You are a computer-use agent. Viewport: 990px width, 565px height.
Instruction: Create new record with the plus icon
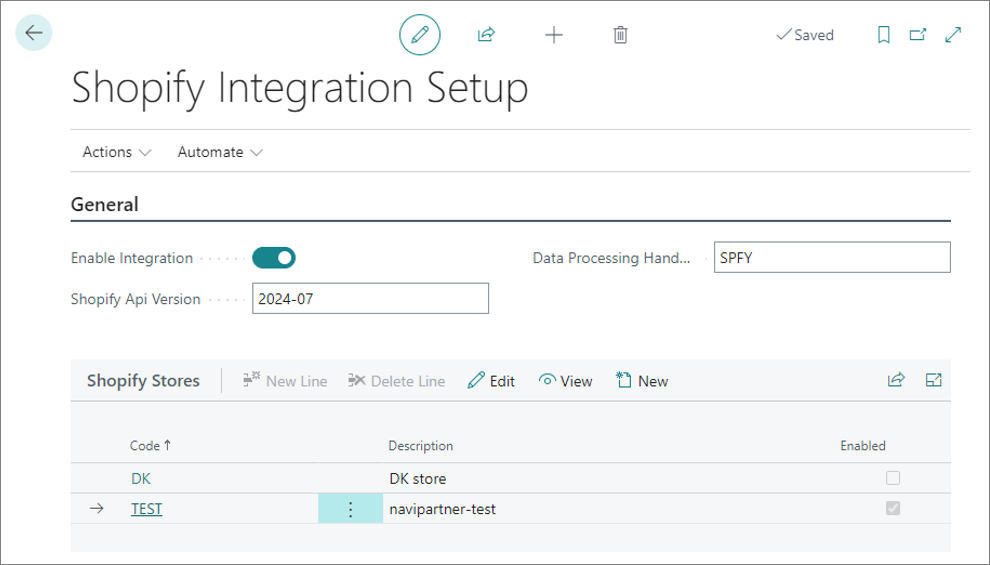tap(554, 35)
